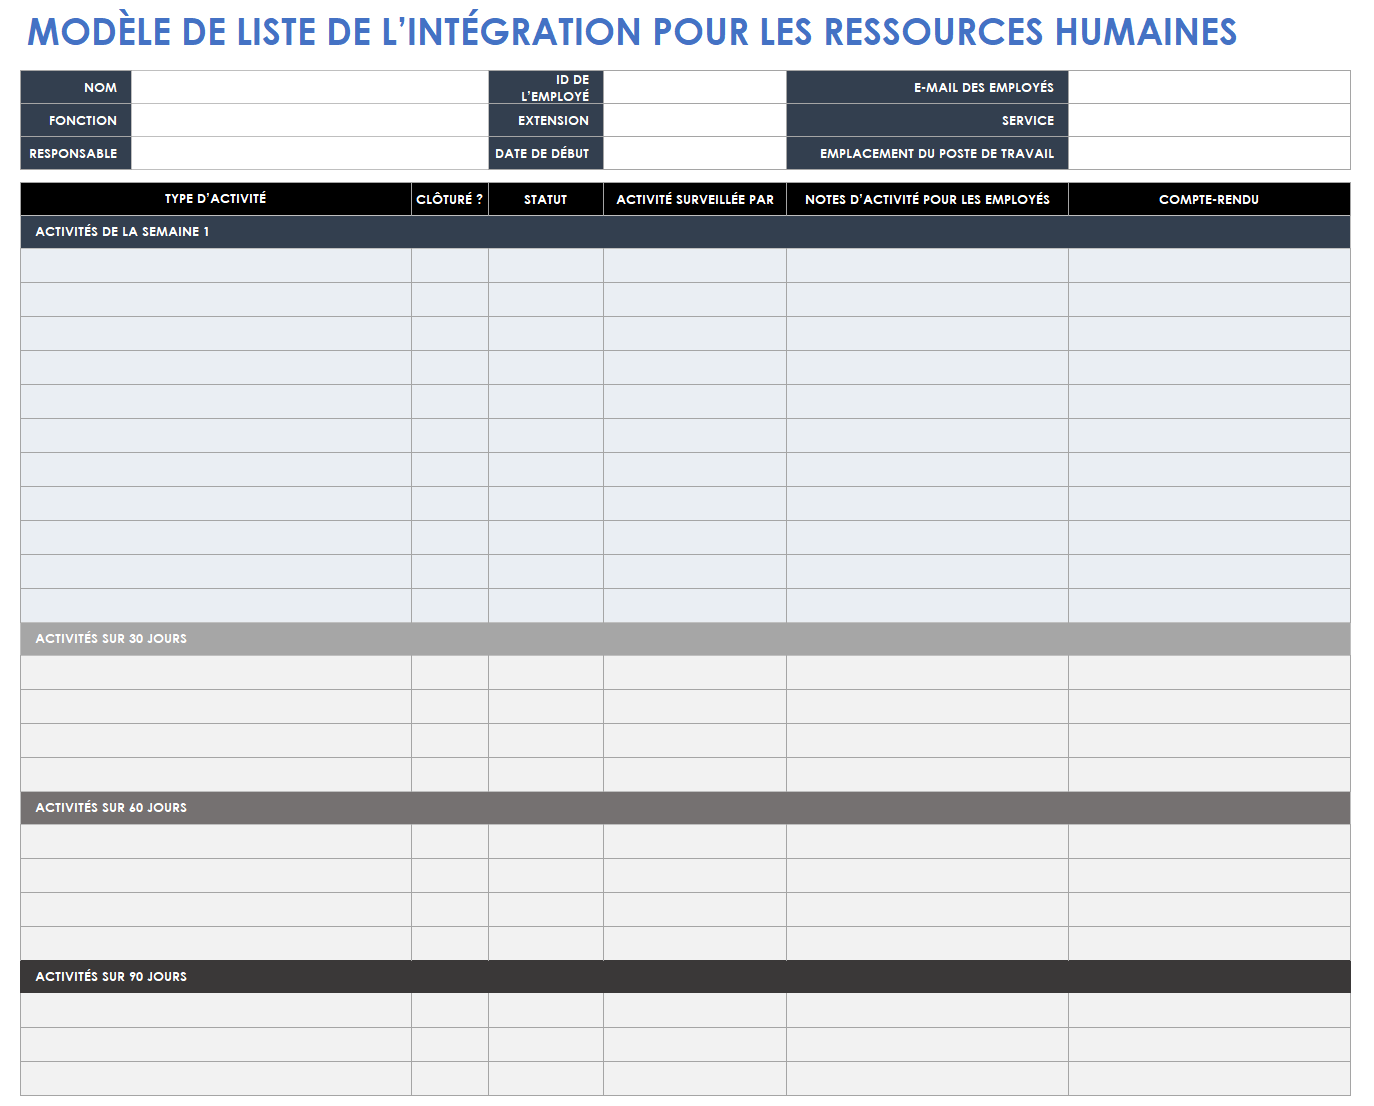
Task: Select the EXTENSION label cell
Action: tap(546, 120)
